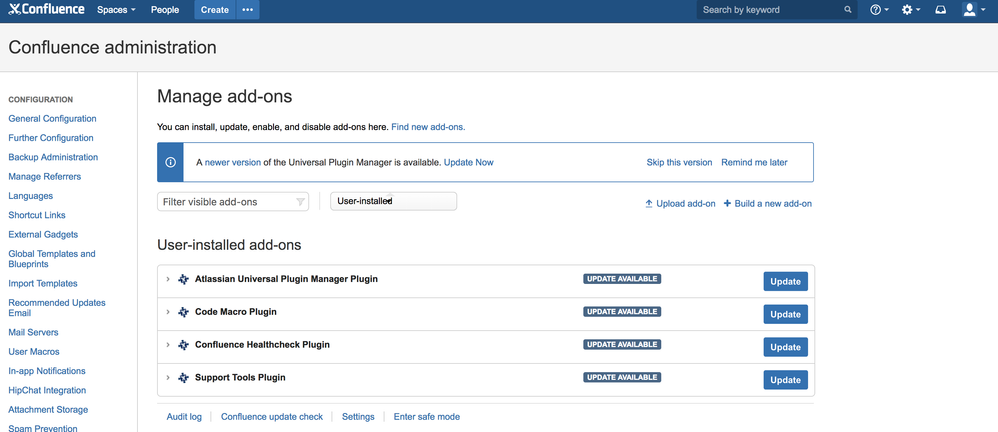This screenshot has height=432, width=998.
Task: Expand the Confluence Healthcheck Plugin row
Action: pyautogui.click(x=168, y=345)
